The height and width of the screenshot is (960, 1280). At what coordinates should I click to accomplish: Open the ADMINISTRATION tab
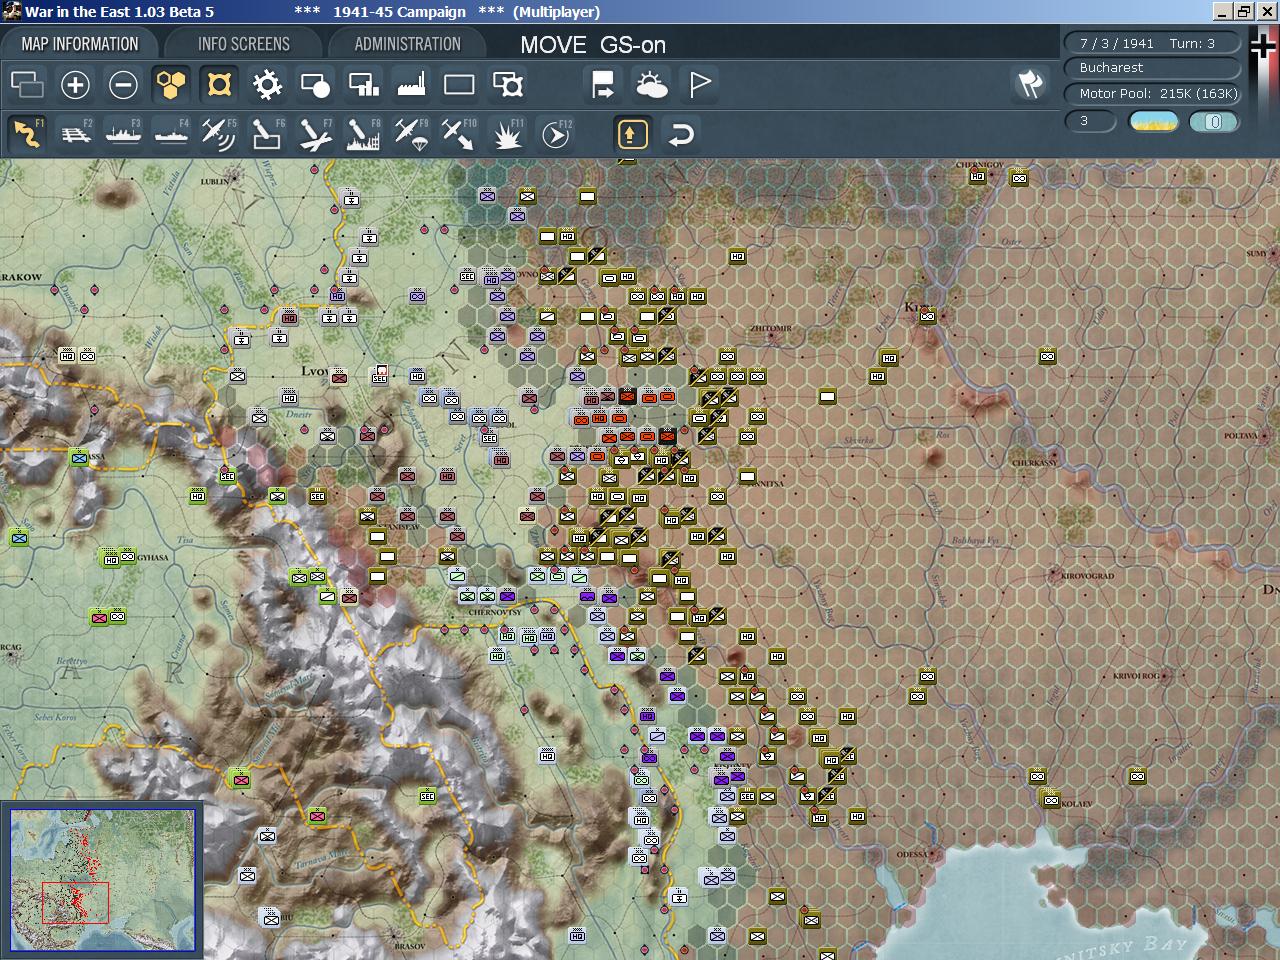(407, 44)
